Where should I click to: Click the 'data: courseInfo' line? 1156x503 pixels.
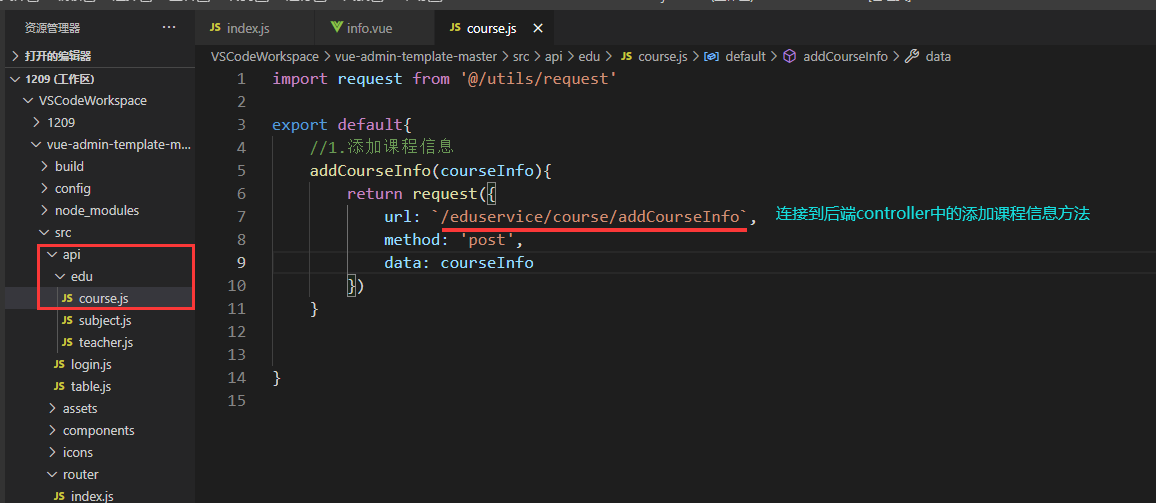click(459, 263)
